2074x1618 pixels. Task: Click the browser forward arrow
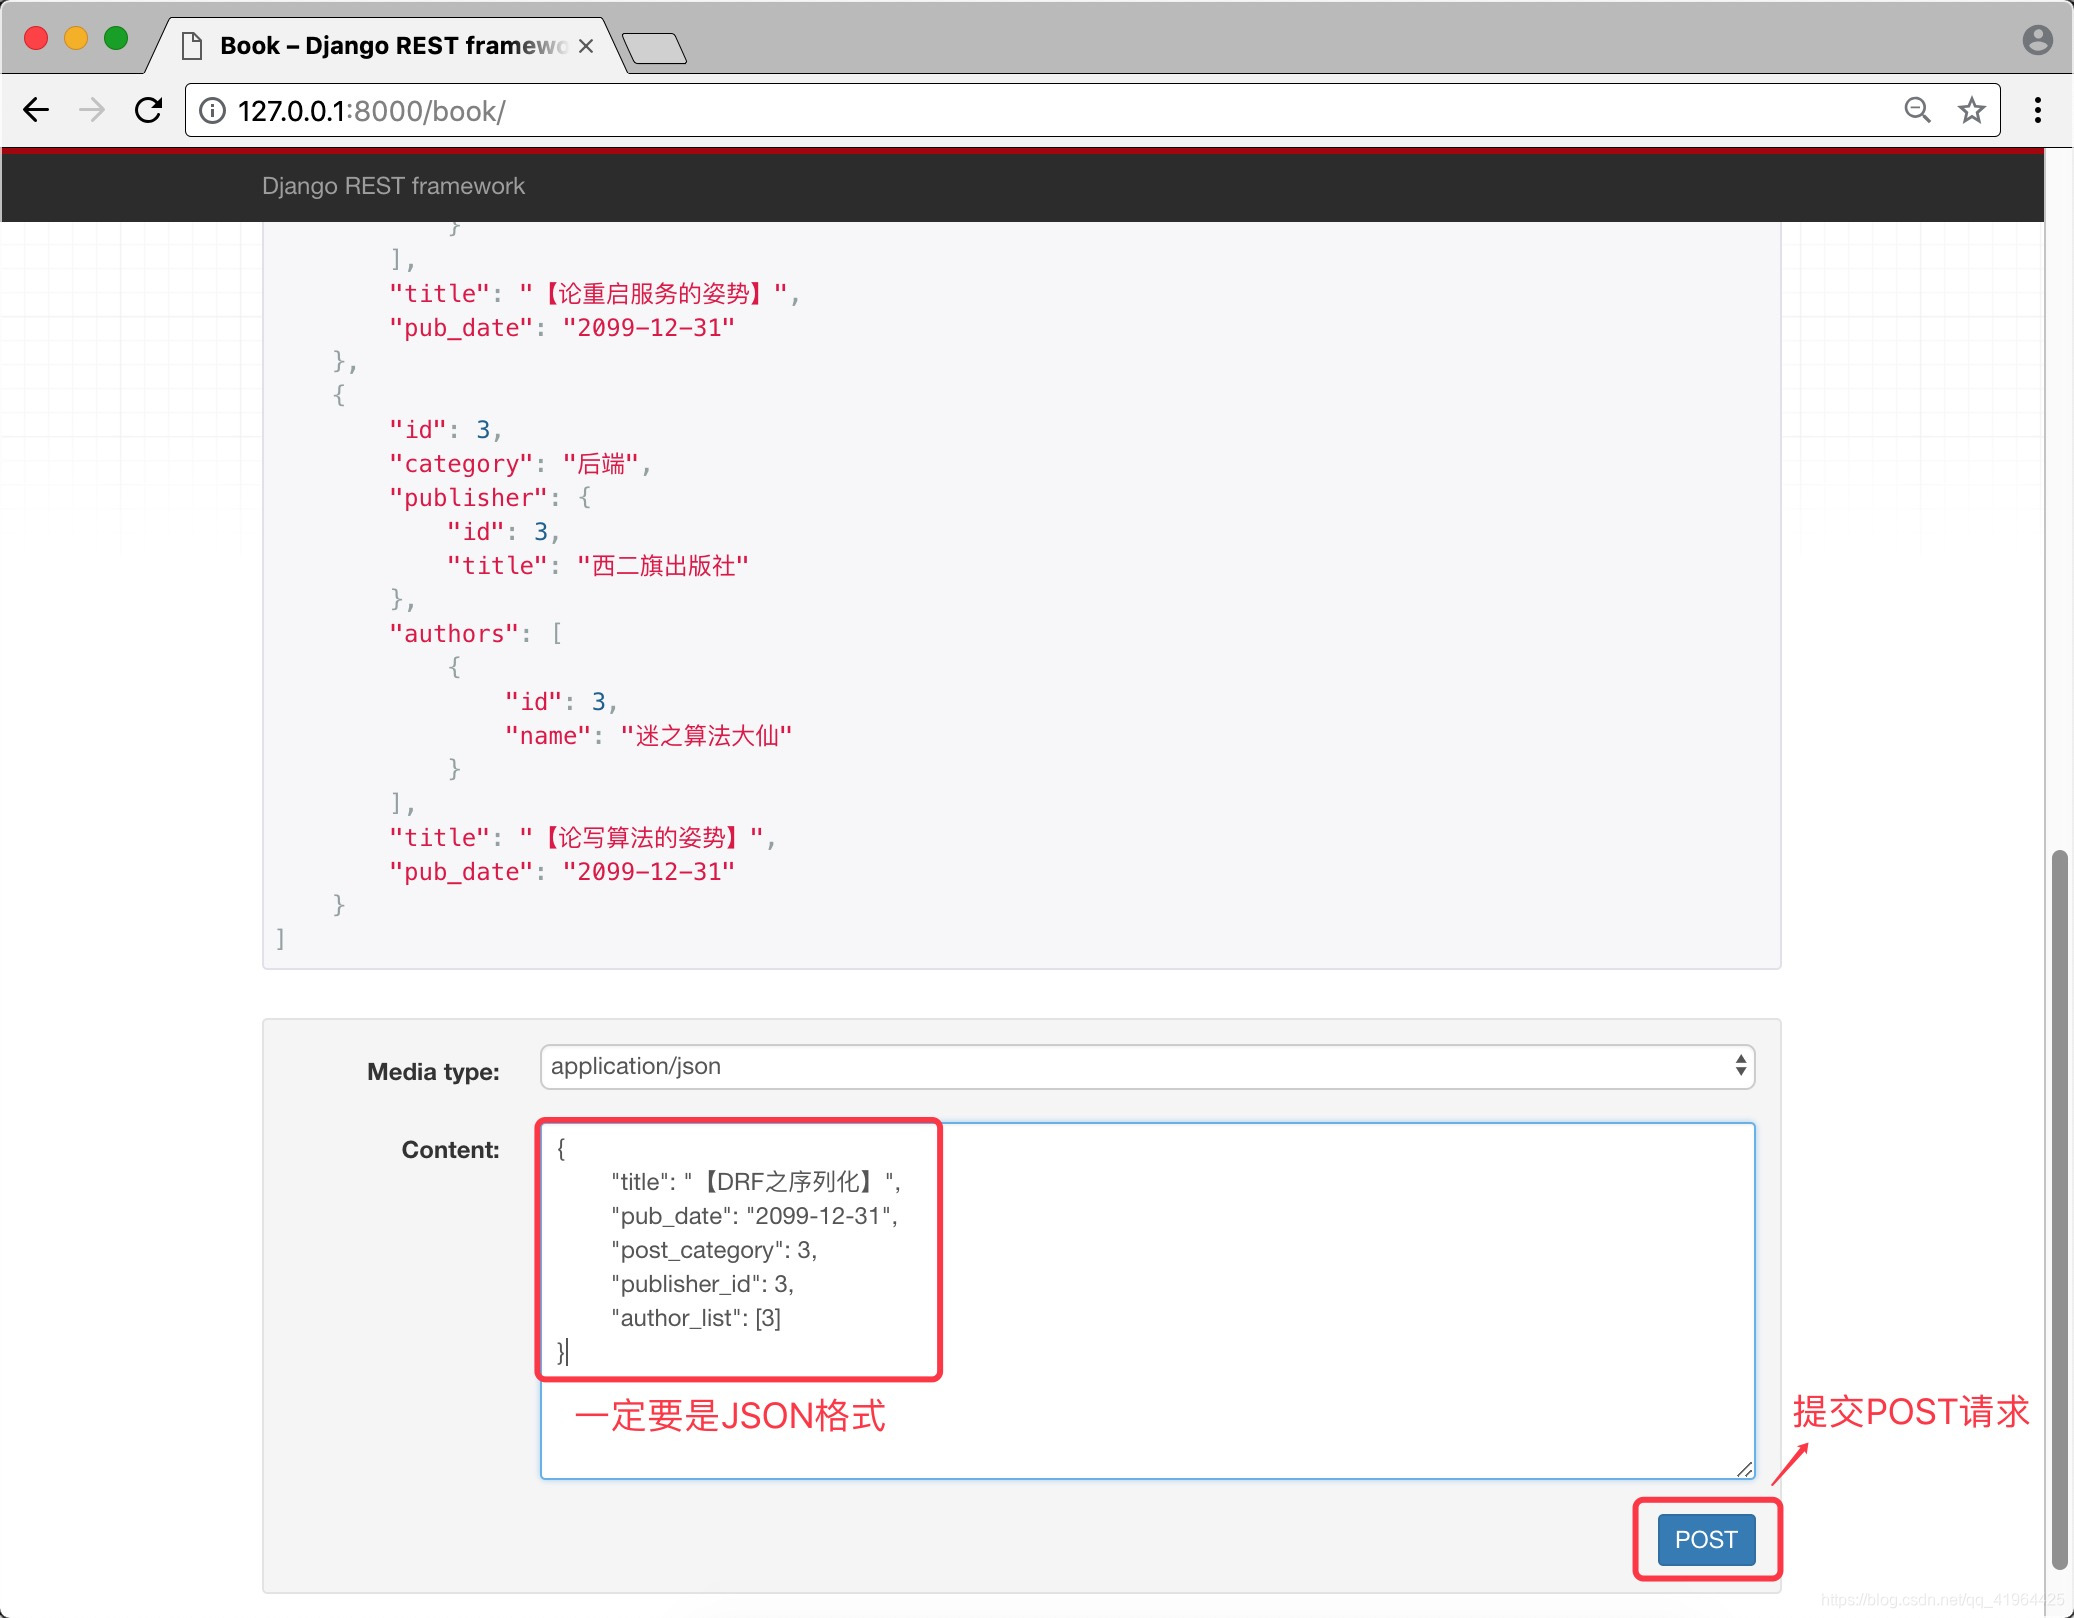coord(92,110)
